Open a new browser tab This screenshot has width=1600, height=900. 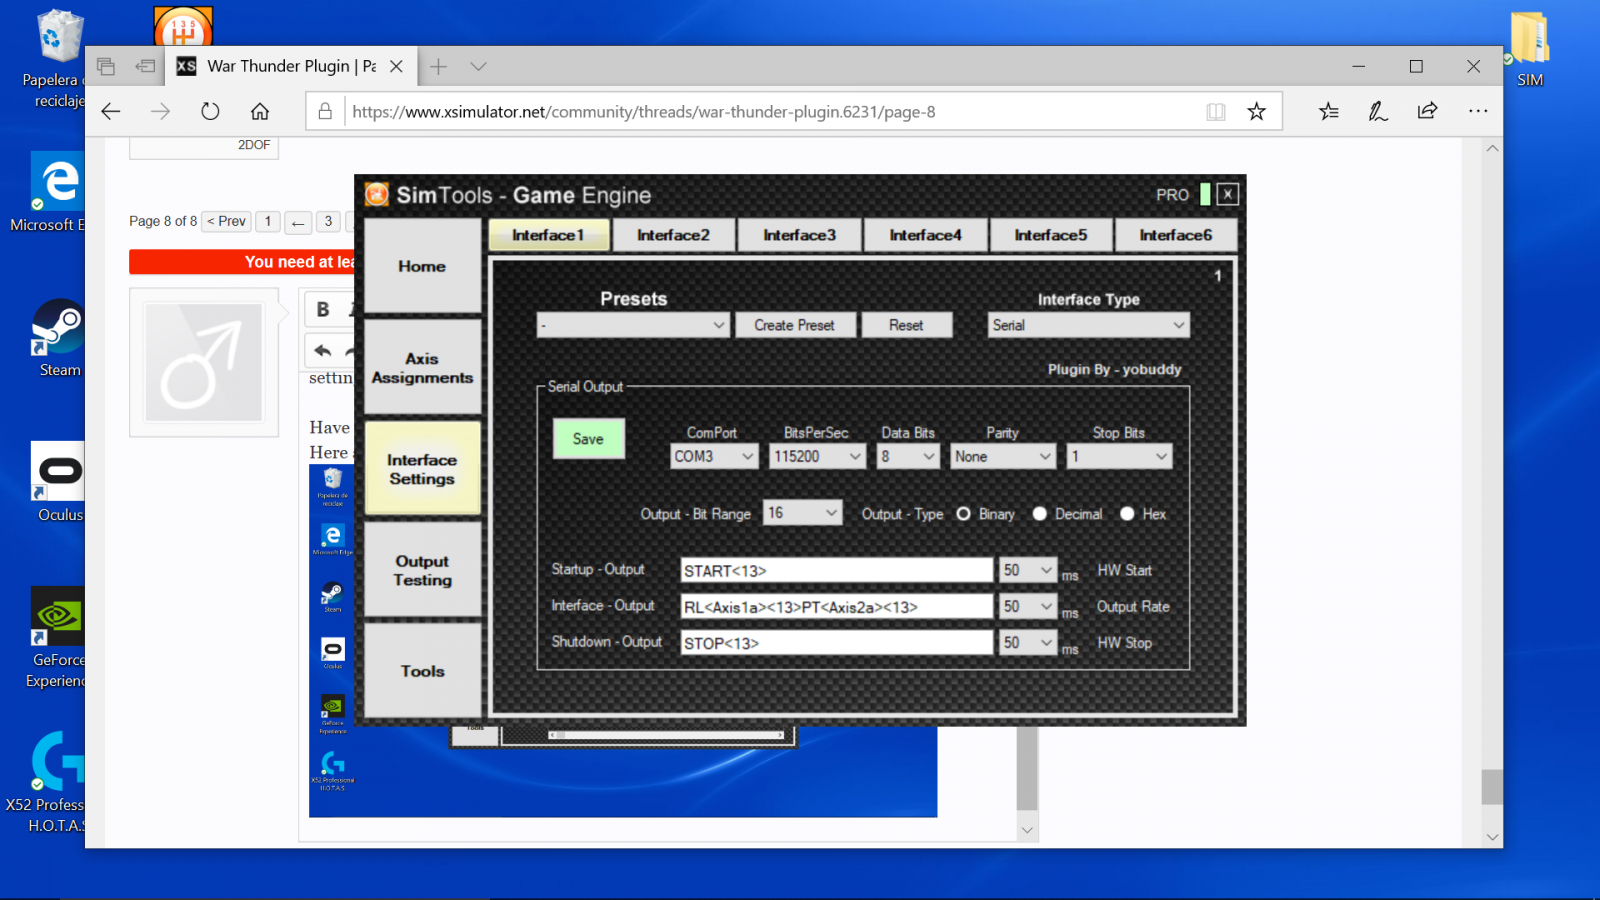[438, 66]
